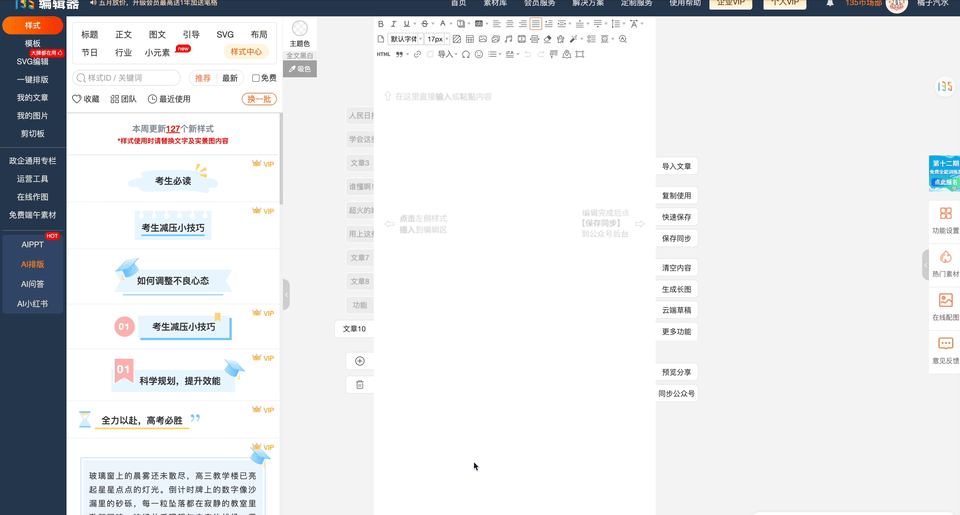Toggle bold formatting in editor toolbar

pos(381,24)
